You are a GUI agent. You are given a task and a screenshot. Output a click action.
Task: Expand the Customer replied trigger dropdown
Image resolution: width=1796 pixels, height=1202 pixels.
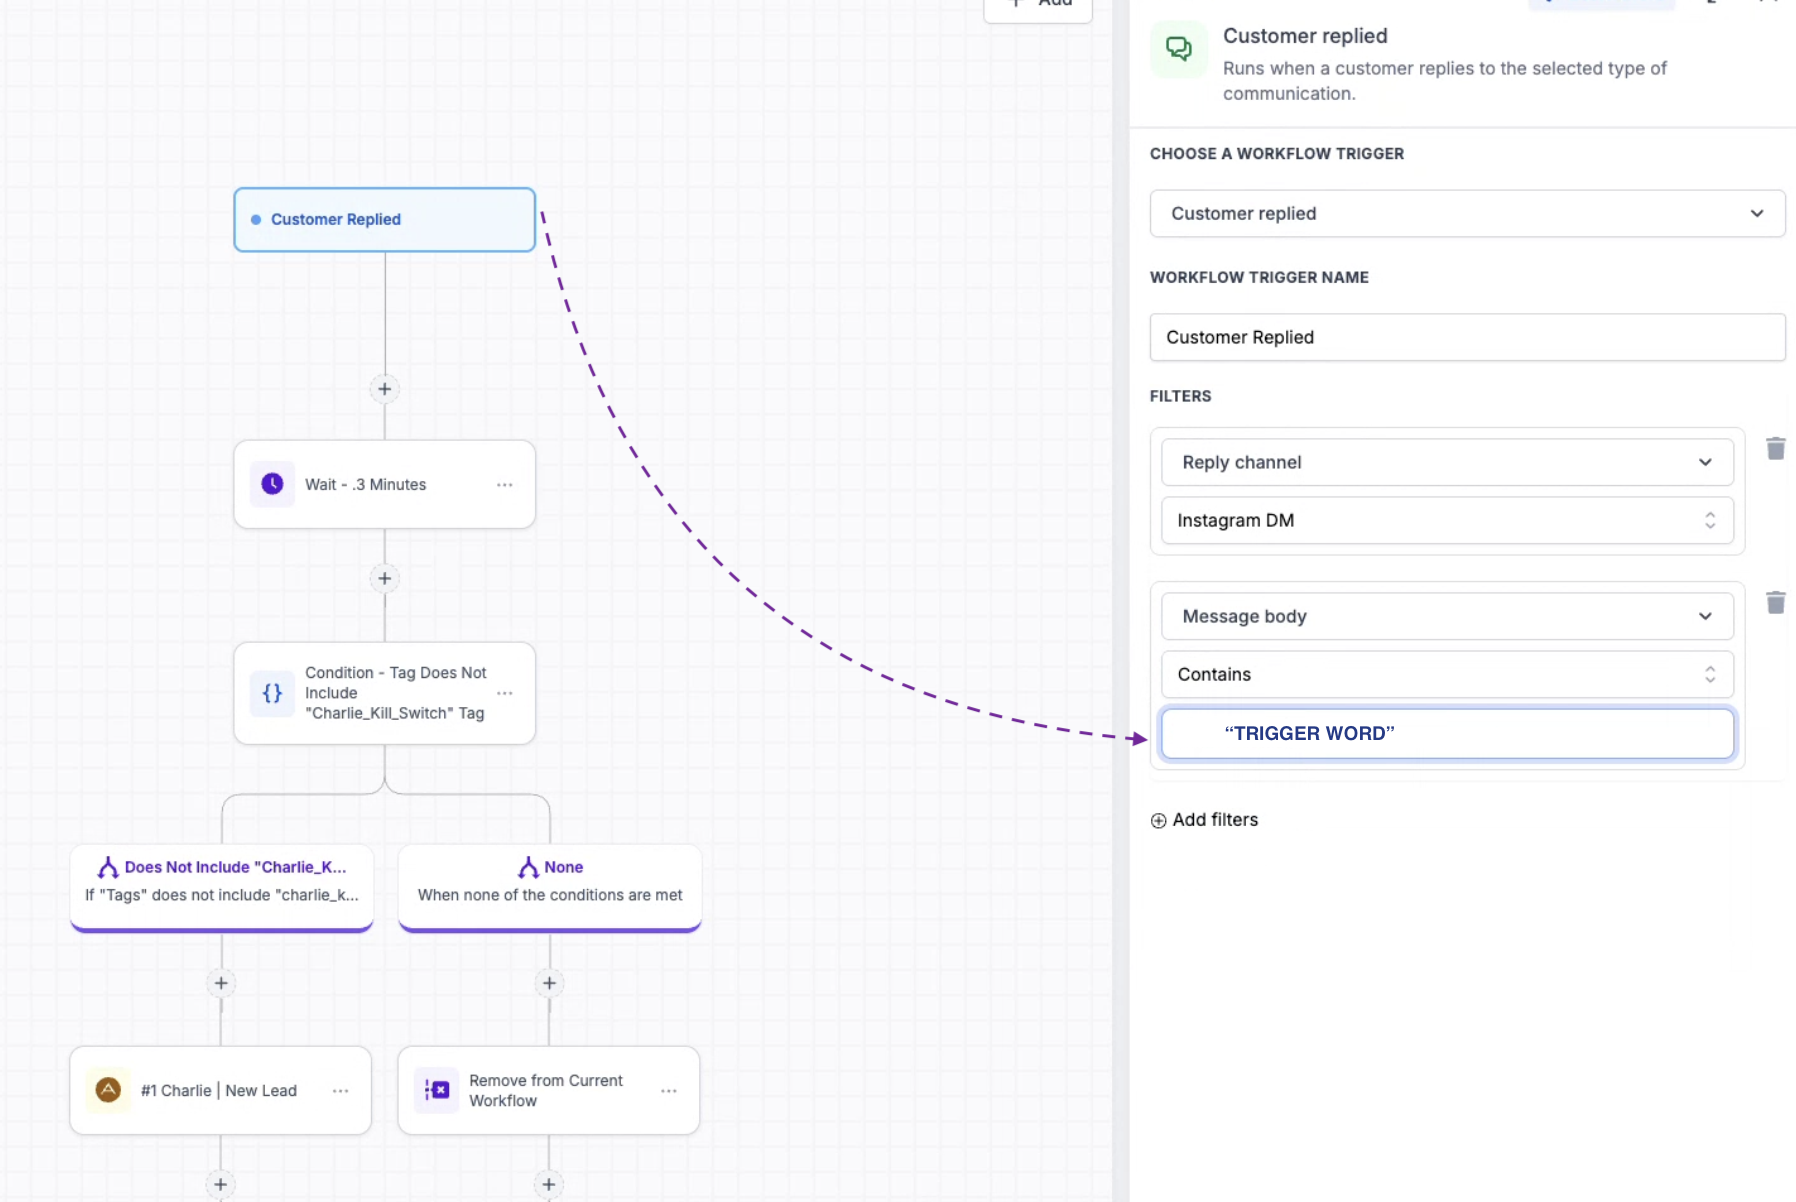click(x=1467, y=213)
